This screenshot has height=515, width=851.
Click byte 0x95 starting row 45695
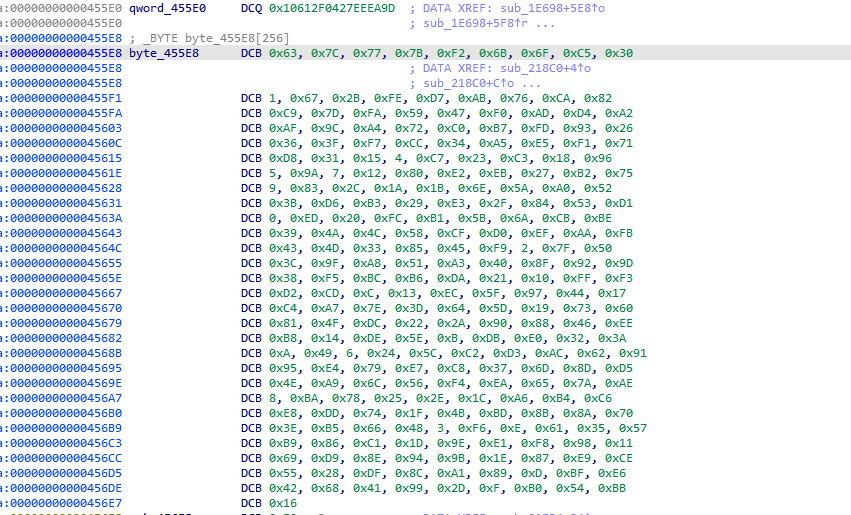click(x=283, y=368)
